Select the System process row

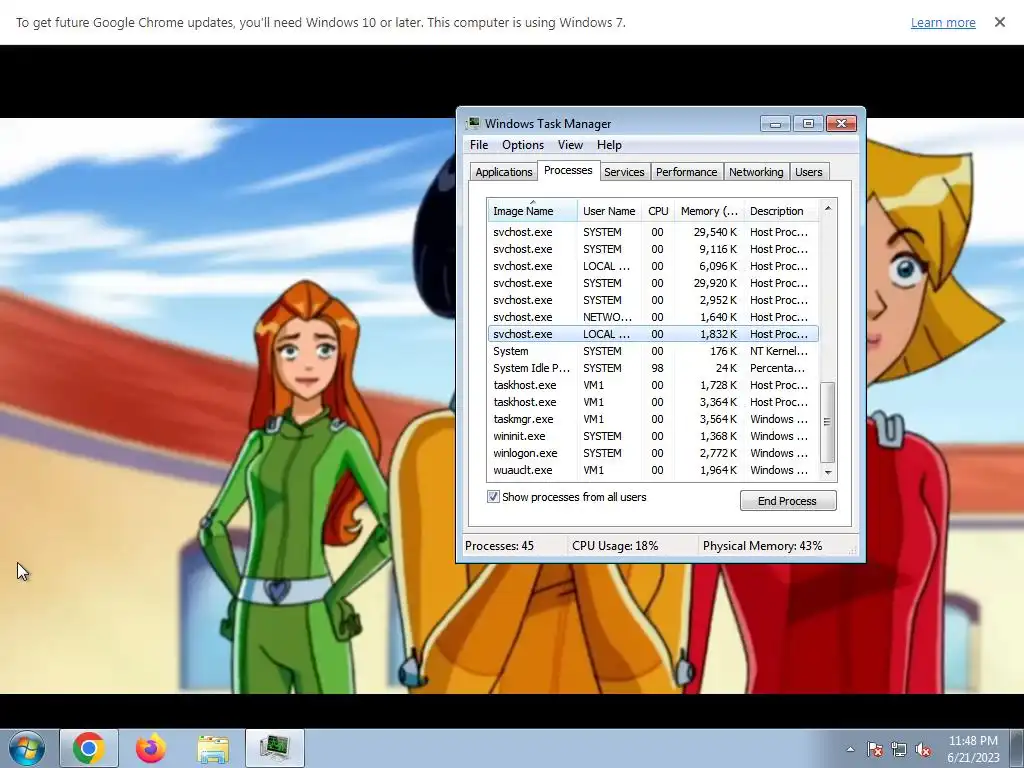(653, 351)
